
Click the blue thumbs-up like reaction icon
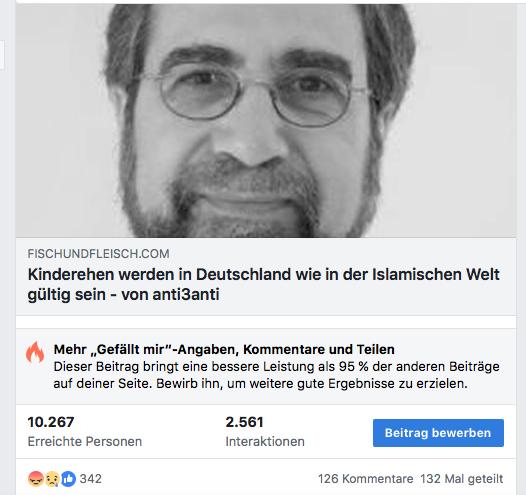68,479
